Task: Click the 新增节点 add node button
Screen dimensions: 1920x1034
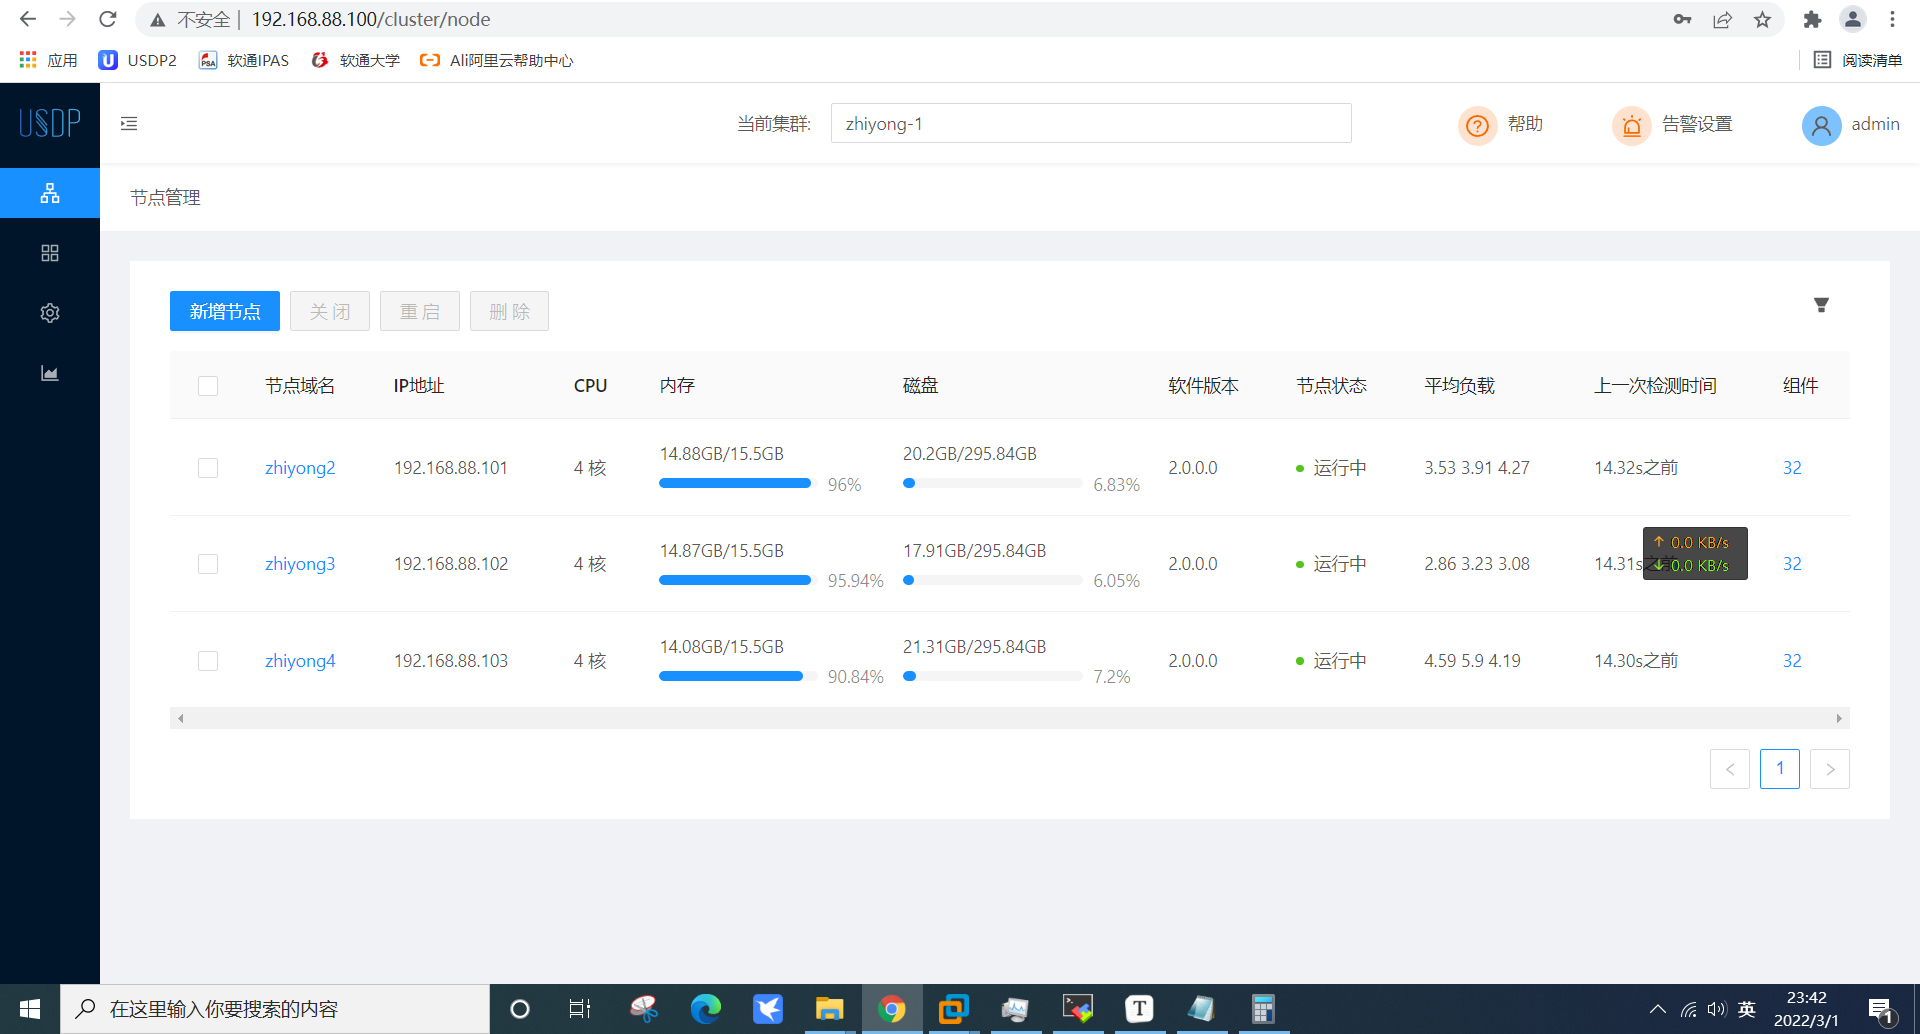Action: [224, 311]
